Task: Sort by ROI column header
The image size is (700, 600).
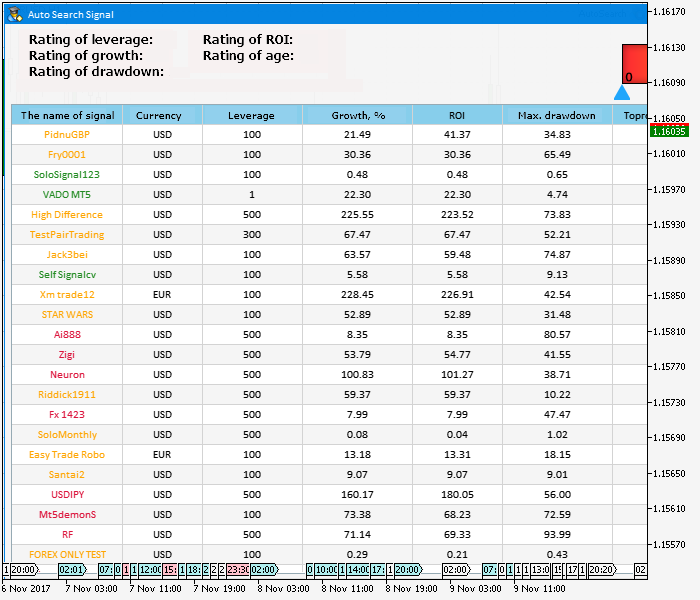Action: 457,115
